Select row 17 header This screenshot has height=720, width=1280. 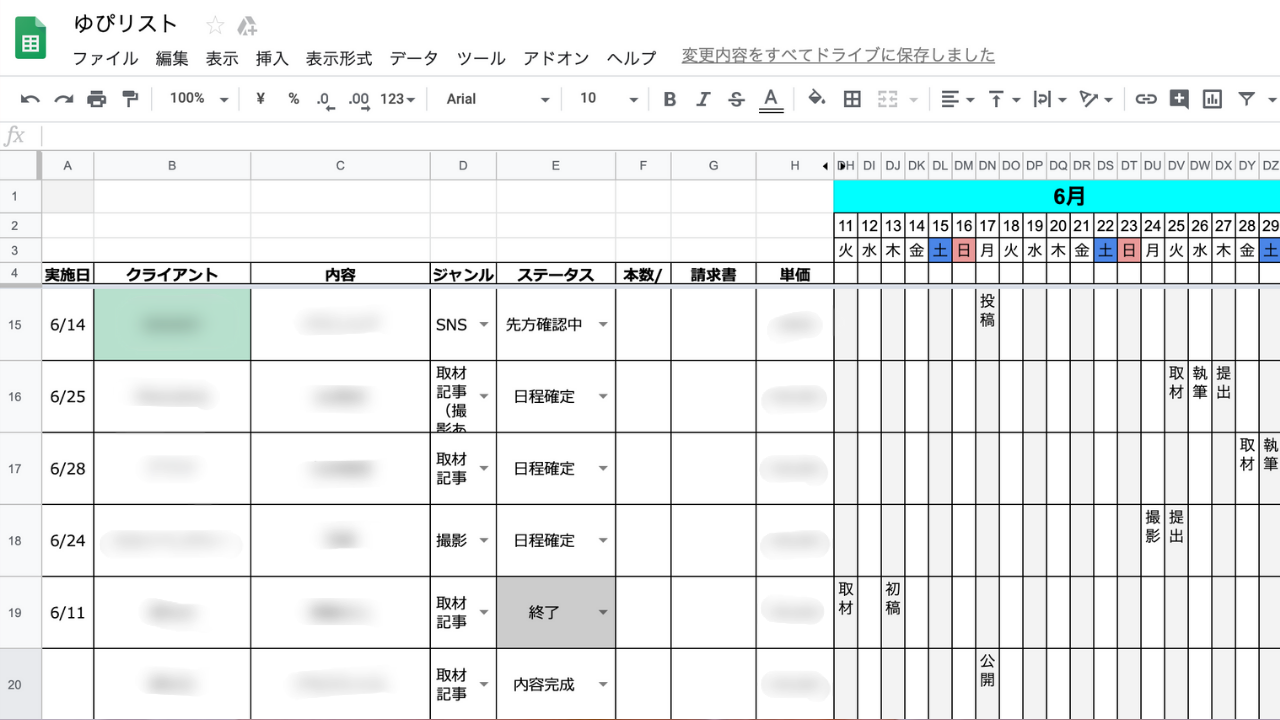(20, 469)
